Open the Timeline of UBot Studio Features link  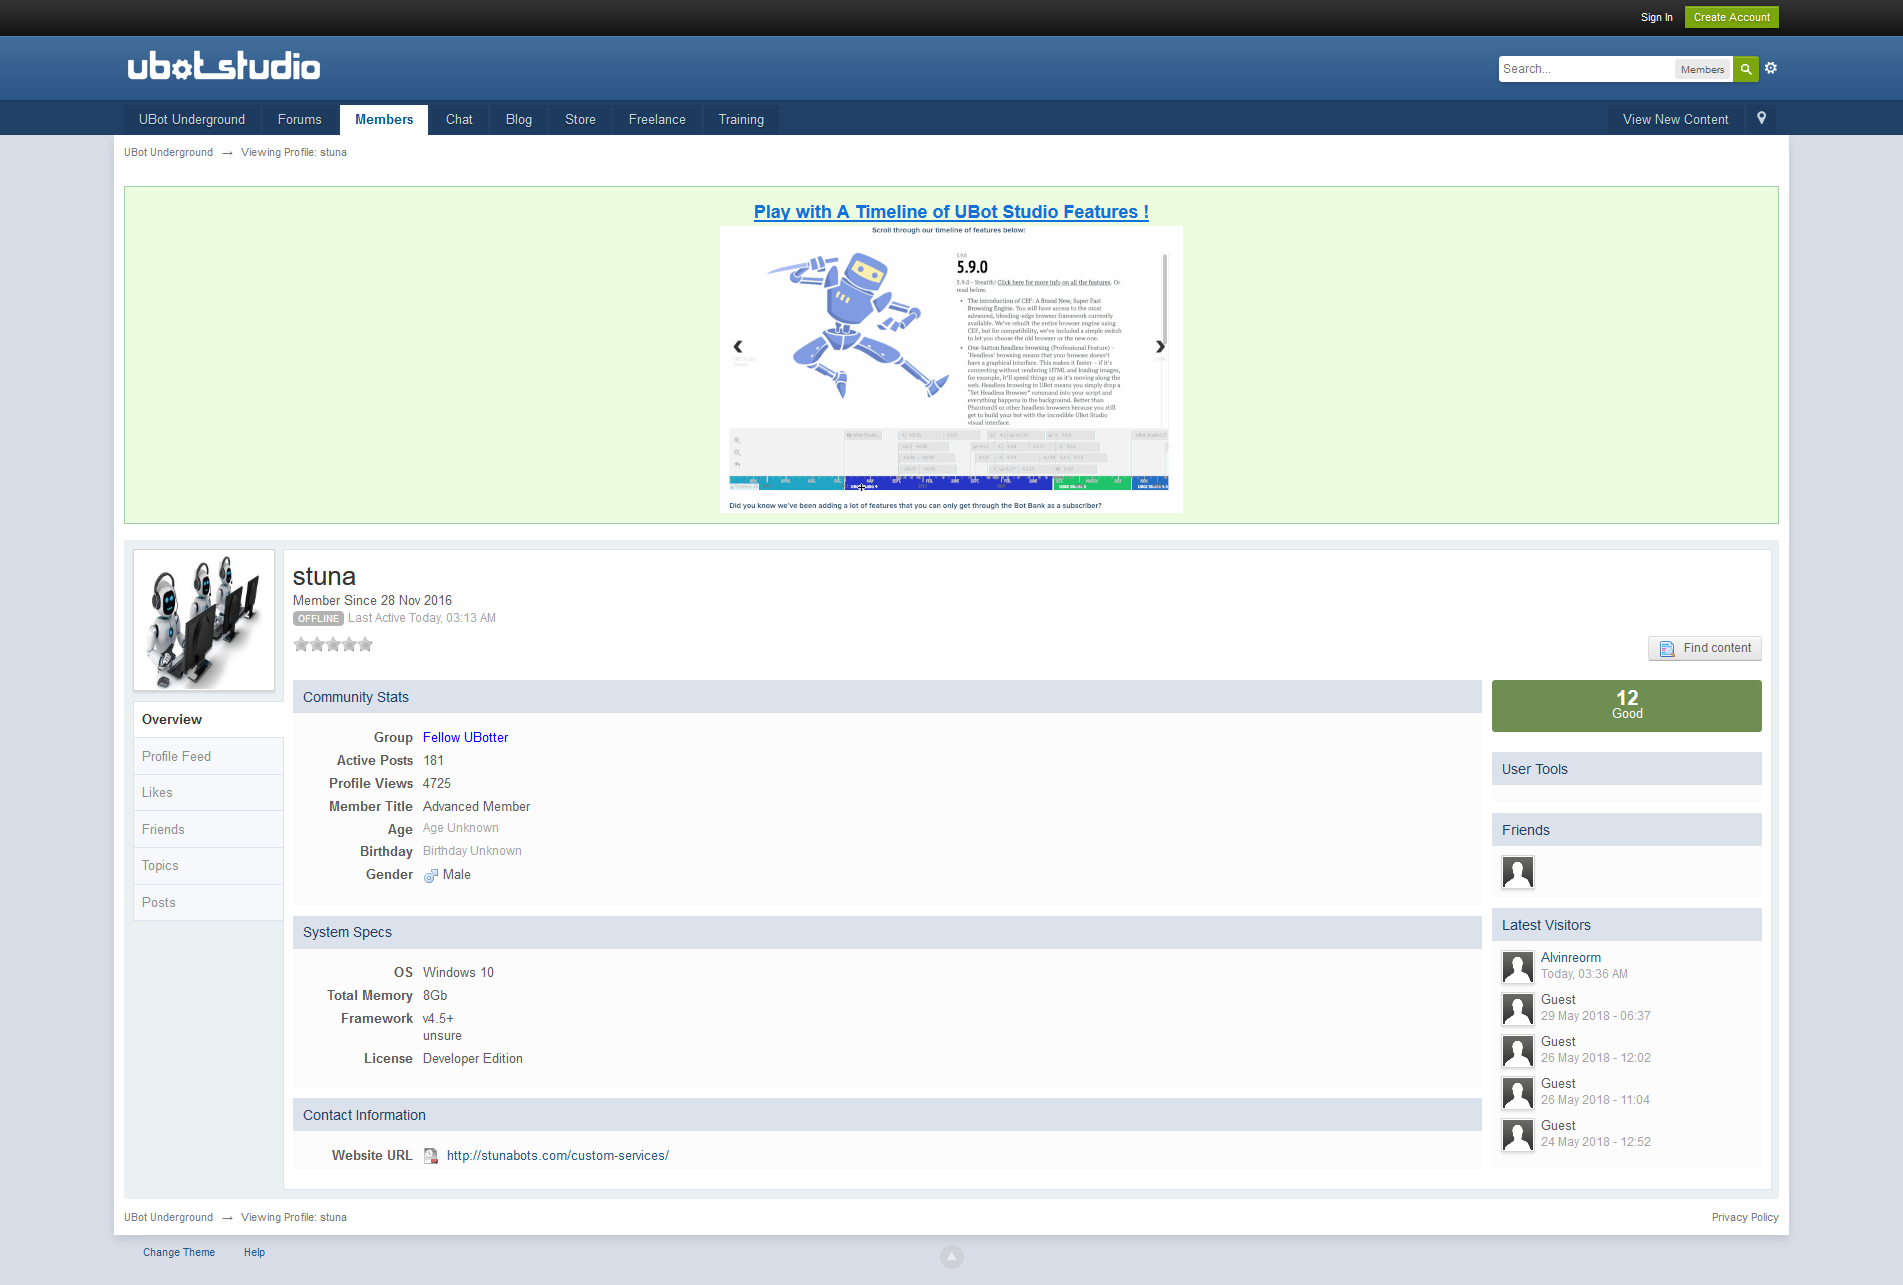[x=951, y=212]
